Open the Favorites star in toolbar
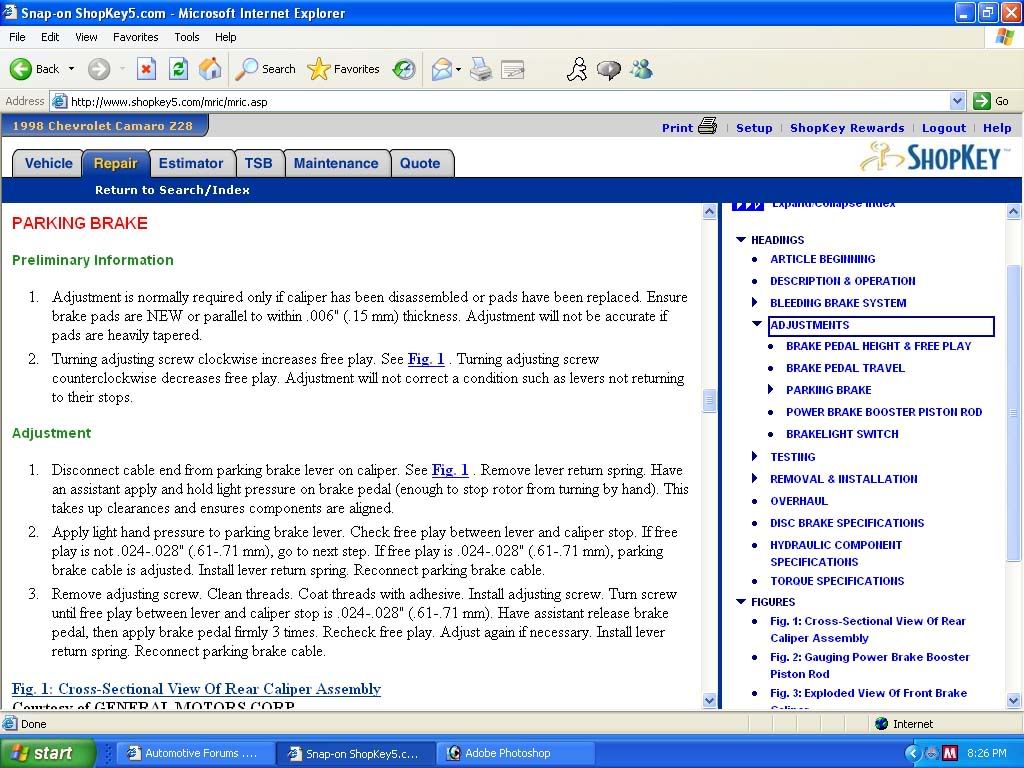Screen dimensions: 1024x768 [318, 69]
